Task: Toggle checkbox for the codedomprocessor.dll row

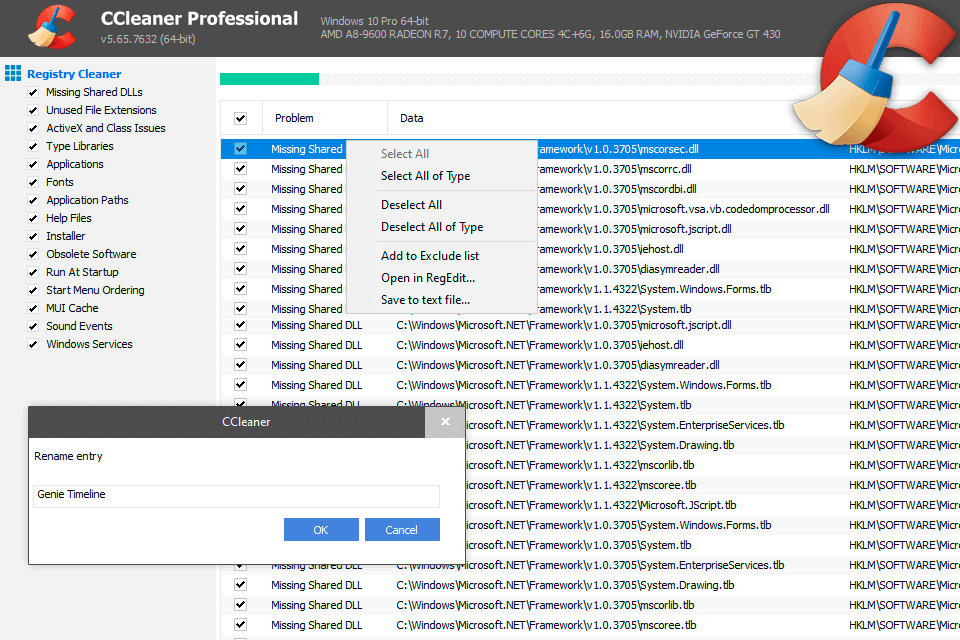Action: (241, 209)
